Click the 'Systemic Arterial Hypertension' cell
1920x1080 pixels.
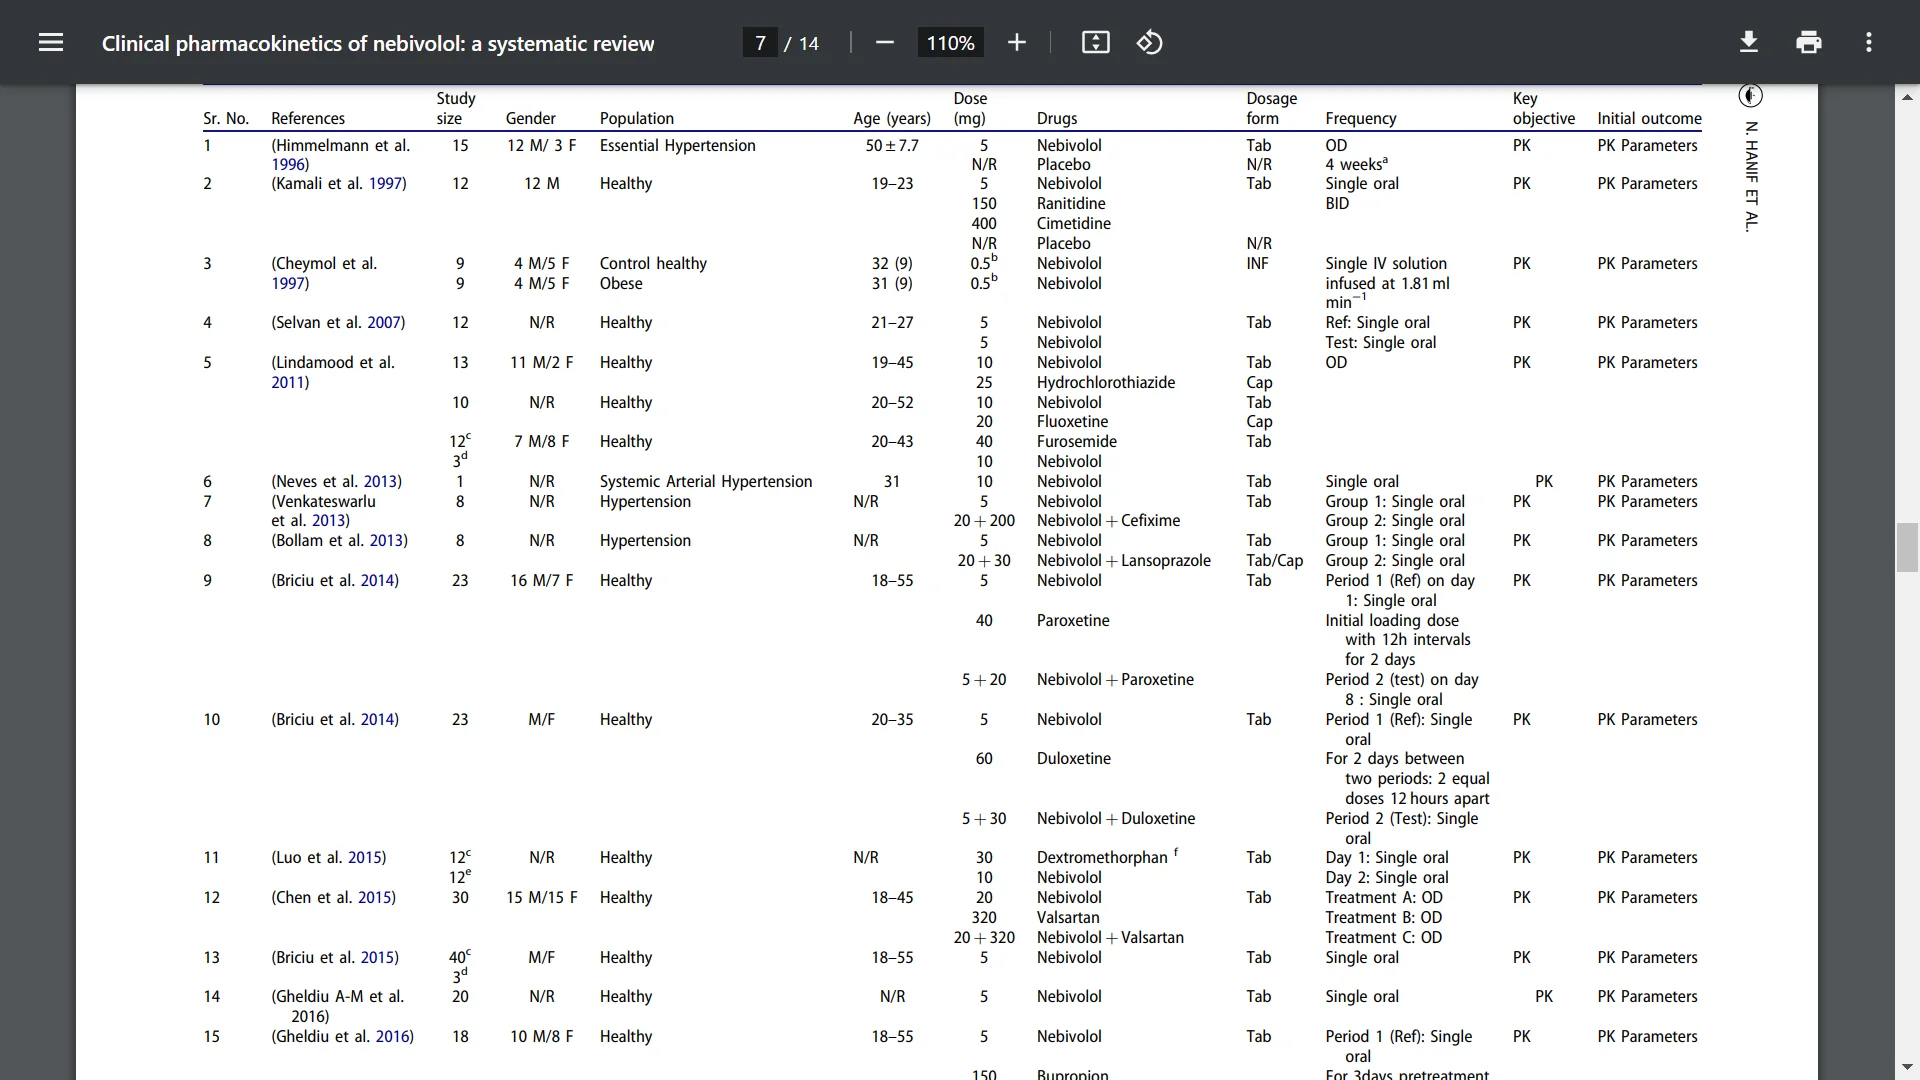(x=706, y=482)
